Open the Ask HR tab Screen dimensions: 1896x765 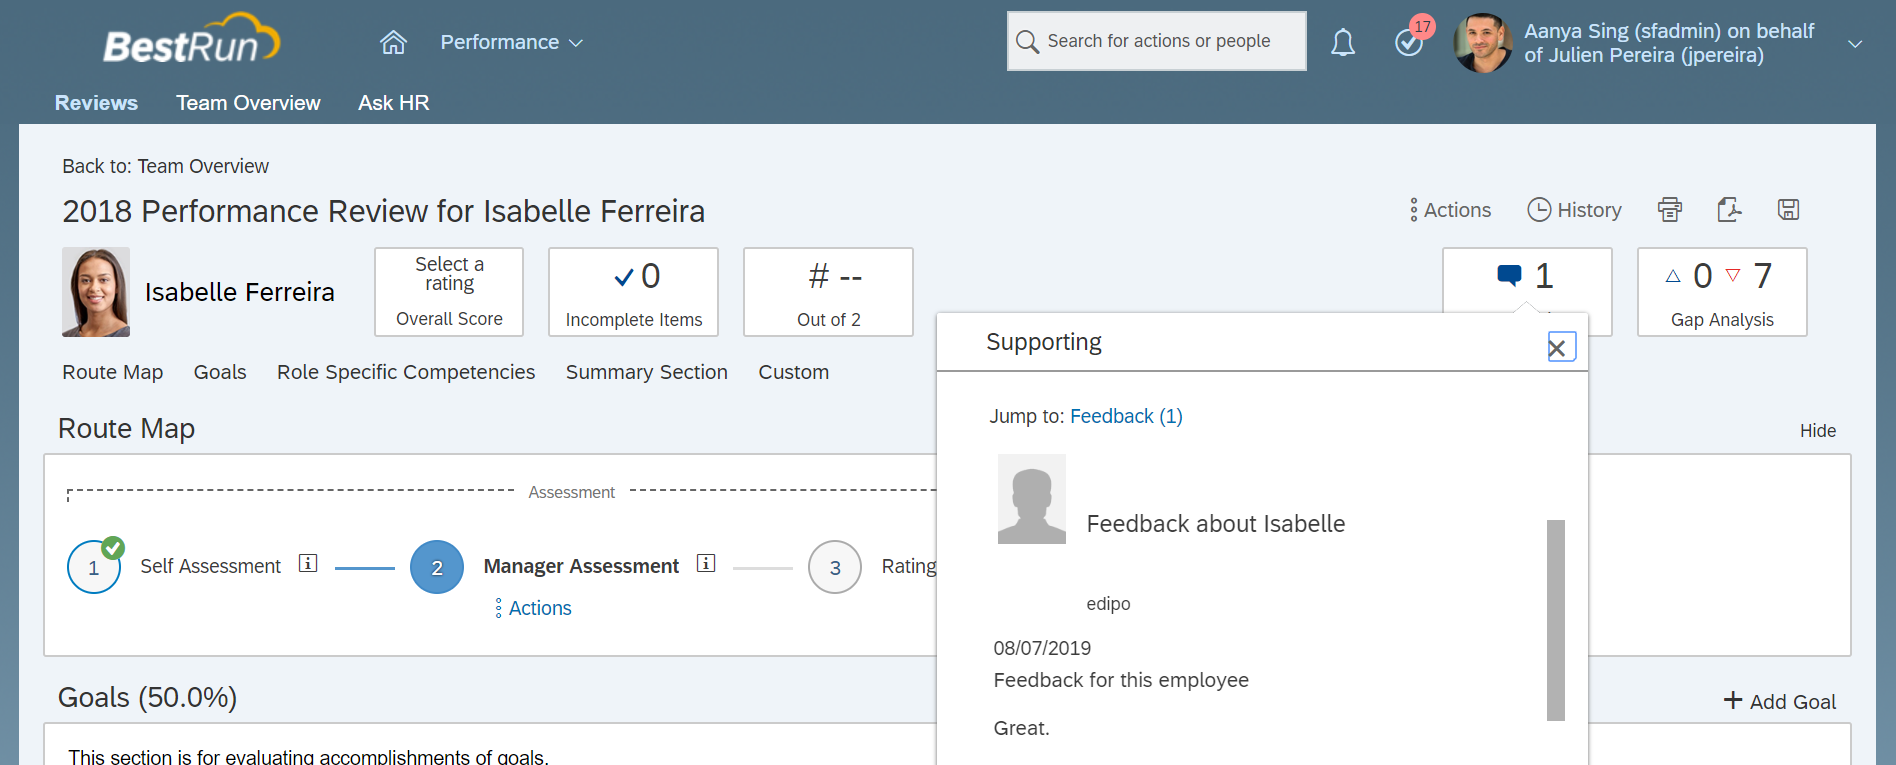(394, 103)
